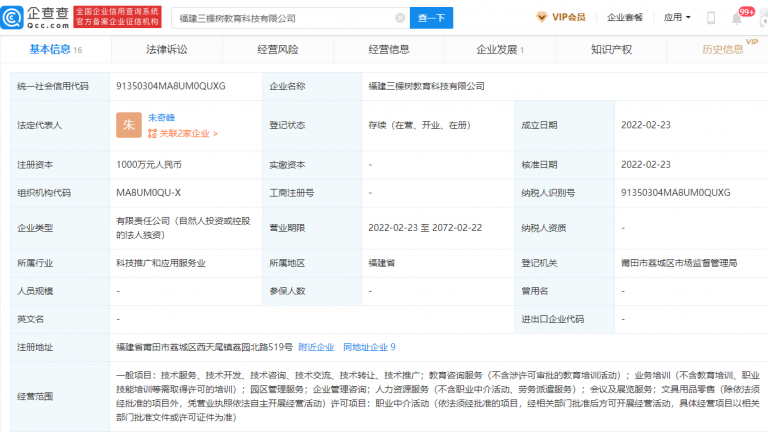Click the VIP会员 link text
The image size is (768, 432).
tap(569, 17)
